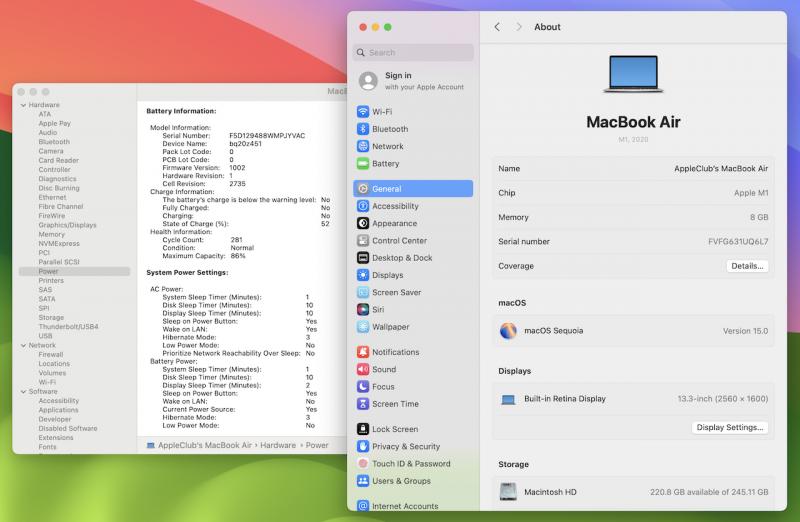Click the Coverage Details button

(747, 266)
